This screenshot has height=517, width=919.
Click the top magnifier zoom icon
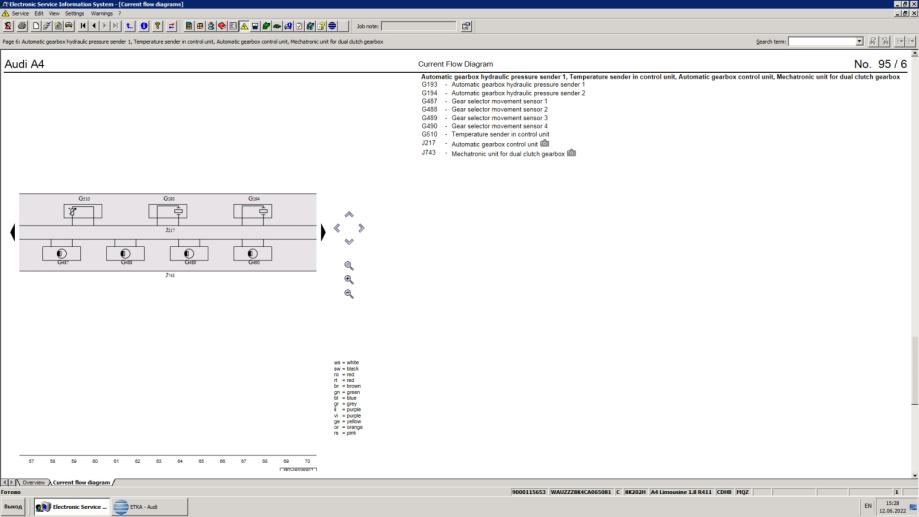349,266
